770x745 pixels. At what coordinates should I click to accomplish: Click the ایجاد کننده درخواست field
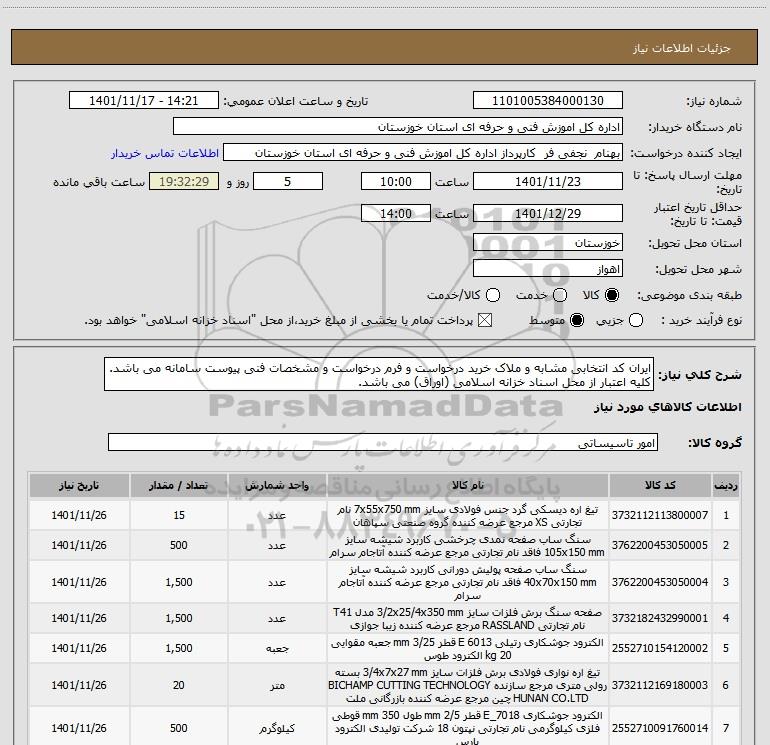[x=423, y=153]
